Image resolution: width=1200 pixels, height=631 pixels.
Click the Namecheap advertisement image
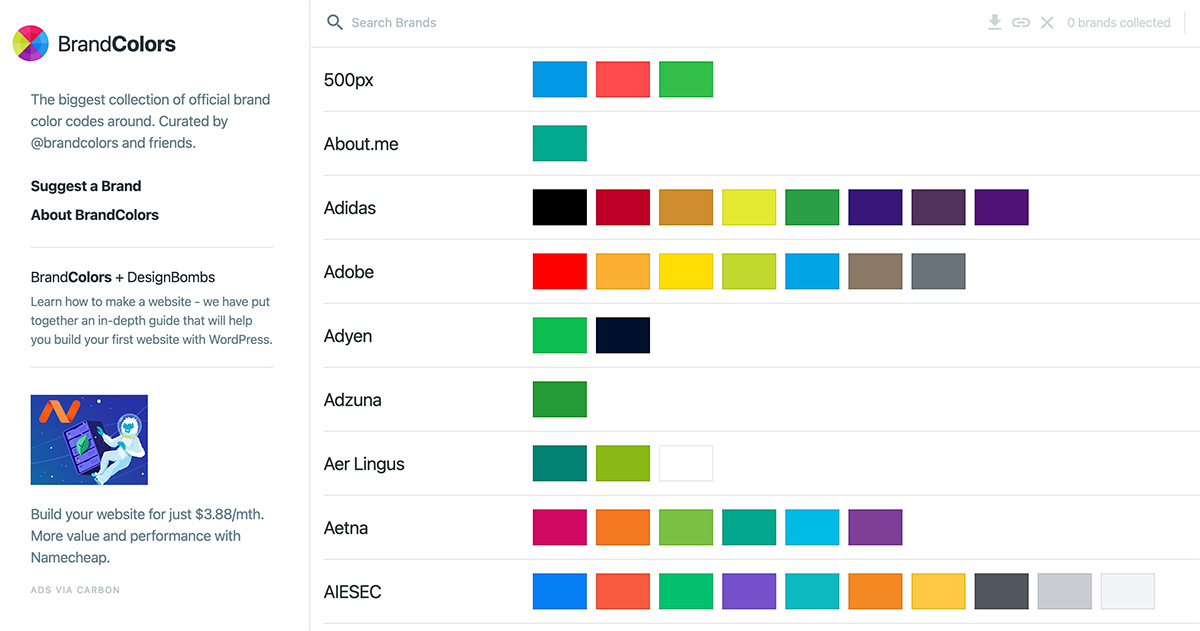[89, 440]
